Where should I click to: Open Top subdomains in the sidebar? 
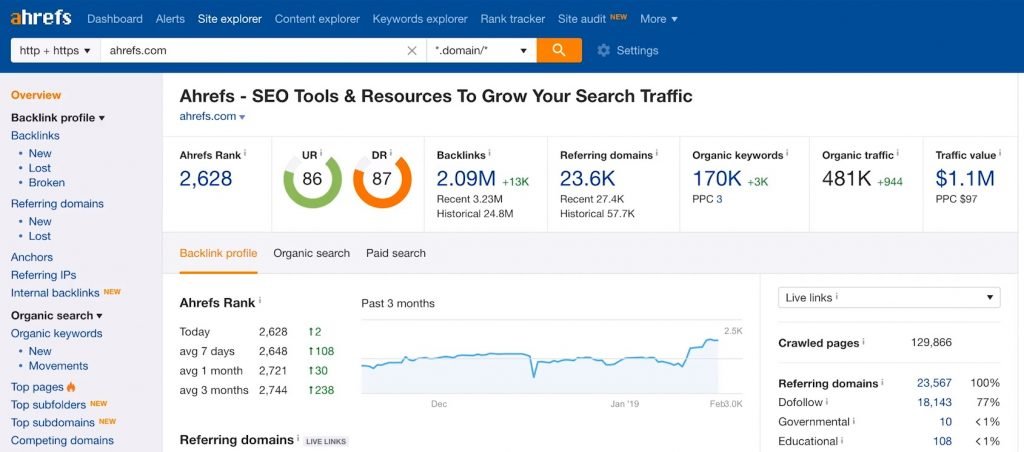point(53,422)
